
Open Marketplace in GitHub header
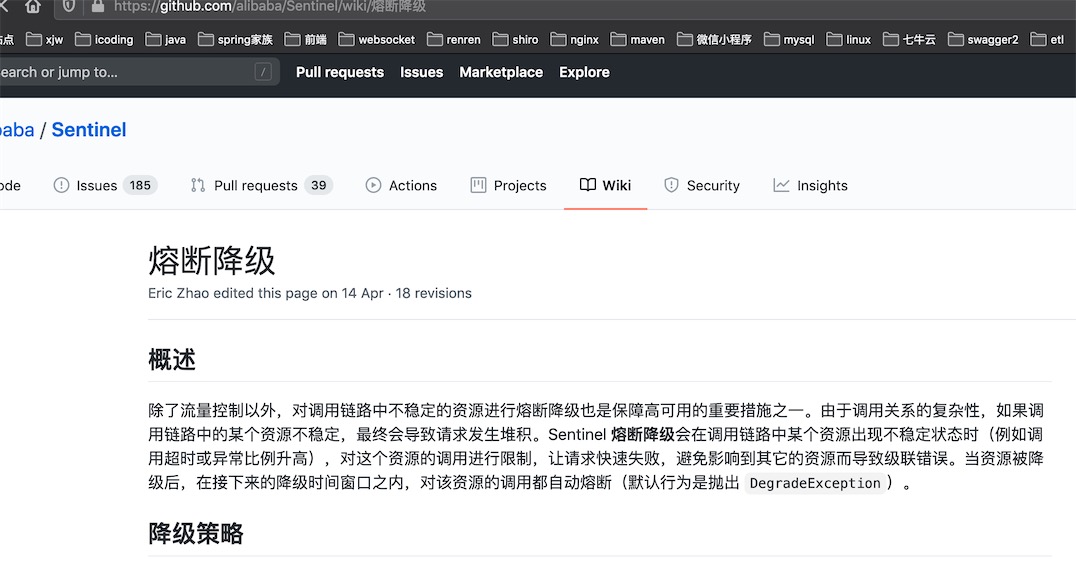[501, 72]
